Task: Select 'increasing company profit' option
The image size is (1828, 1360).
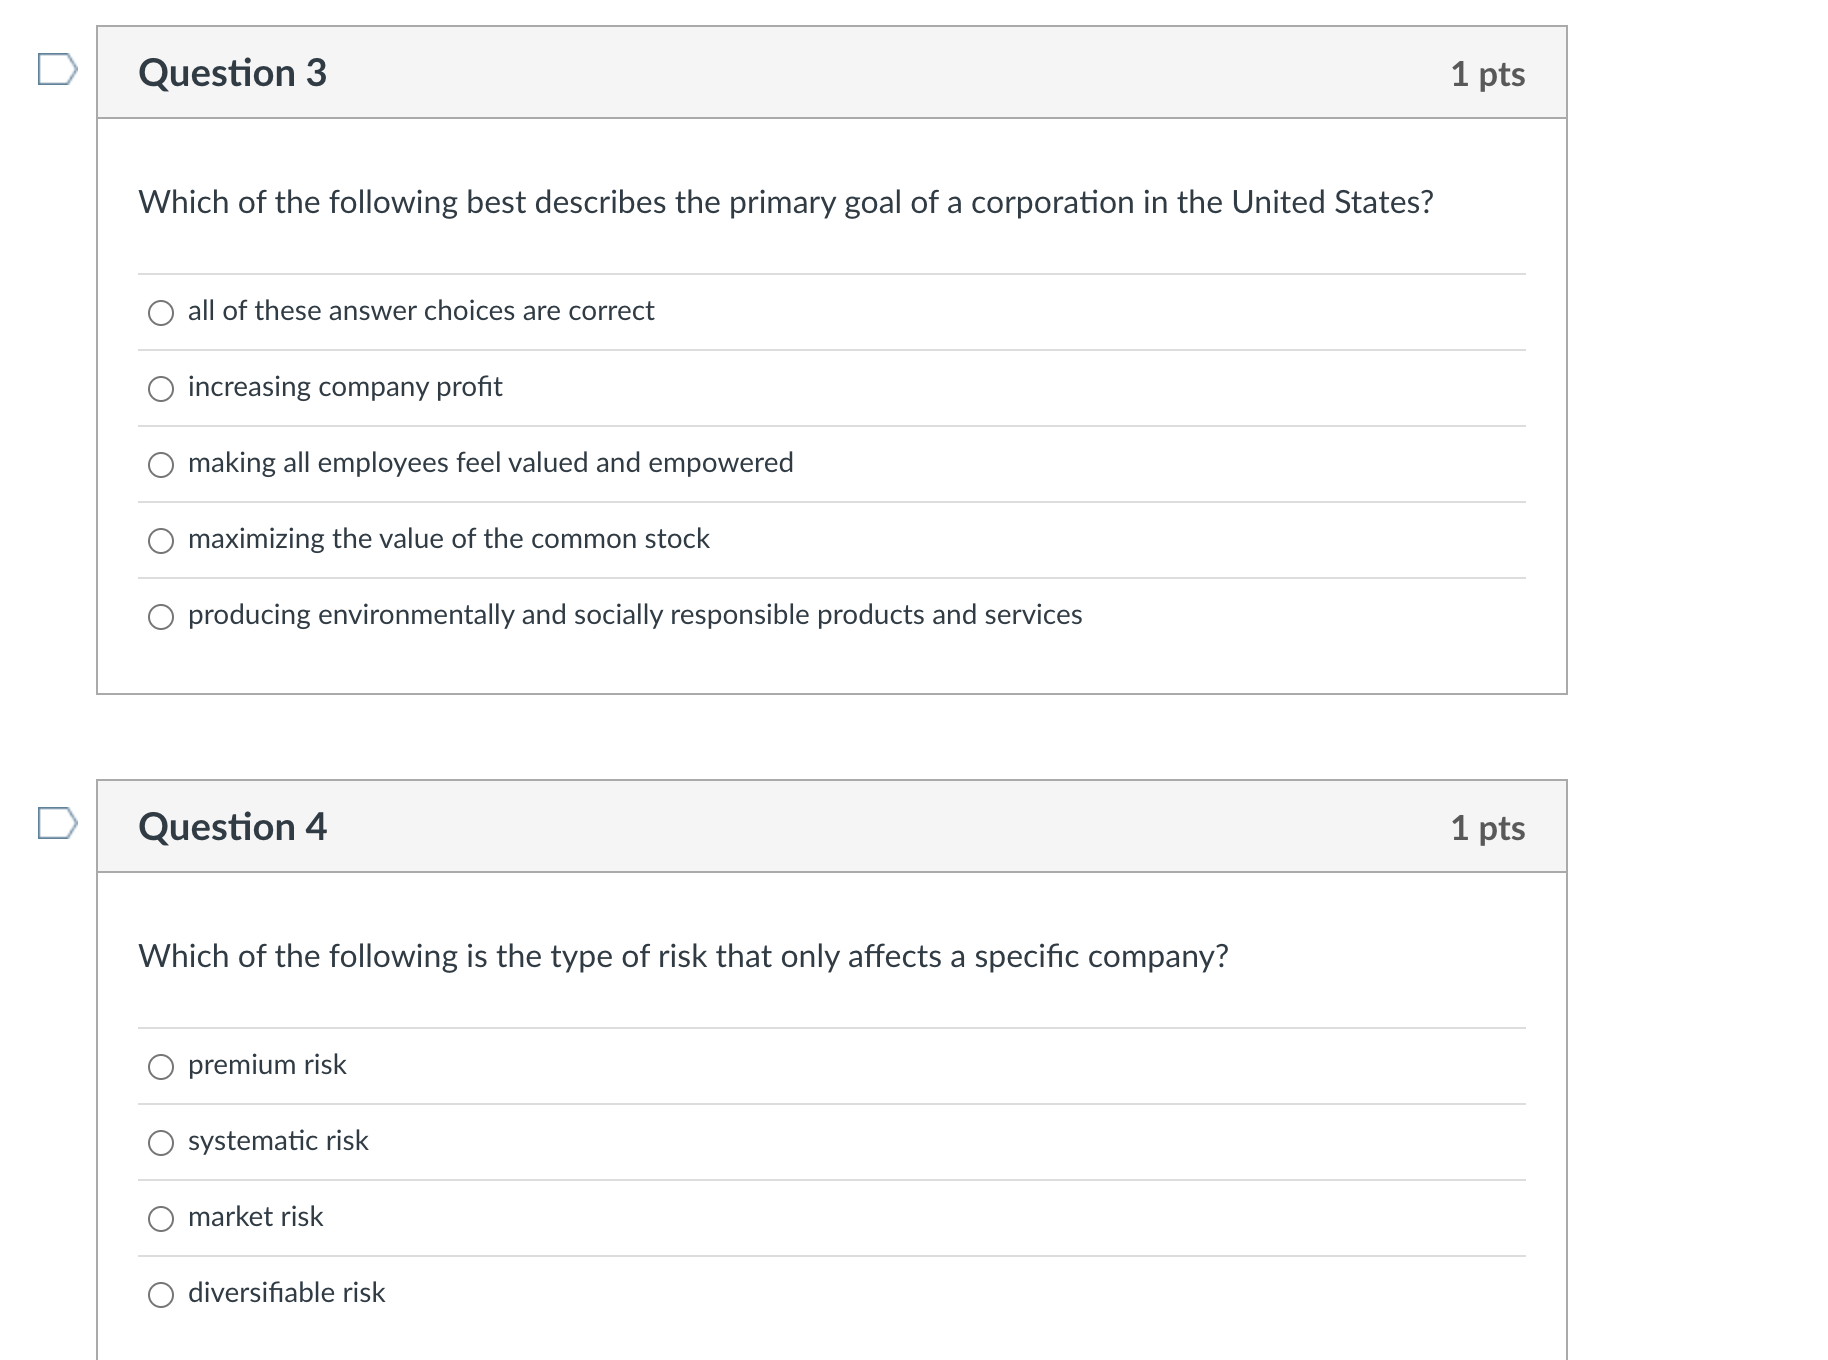Action: [161, 389]
